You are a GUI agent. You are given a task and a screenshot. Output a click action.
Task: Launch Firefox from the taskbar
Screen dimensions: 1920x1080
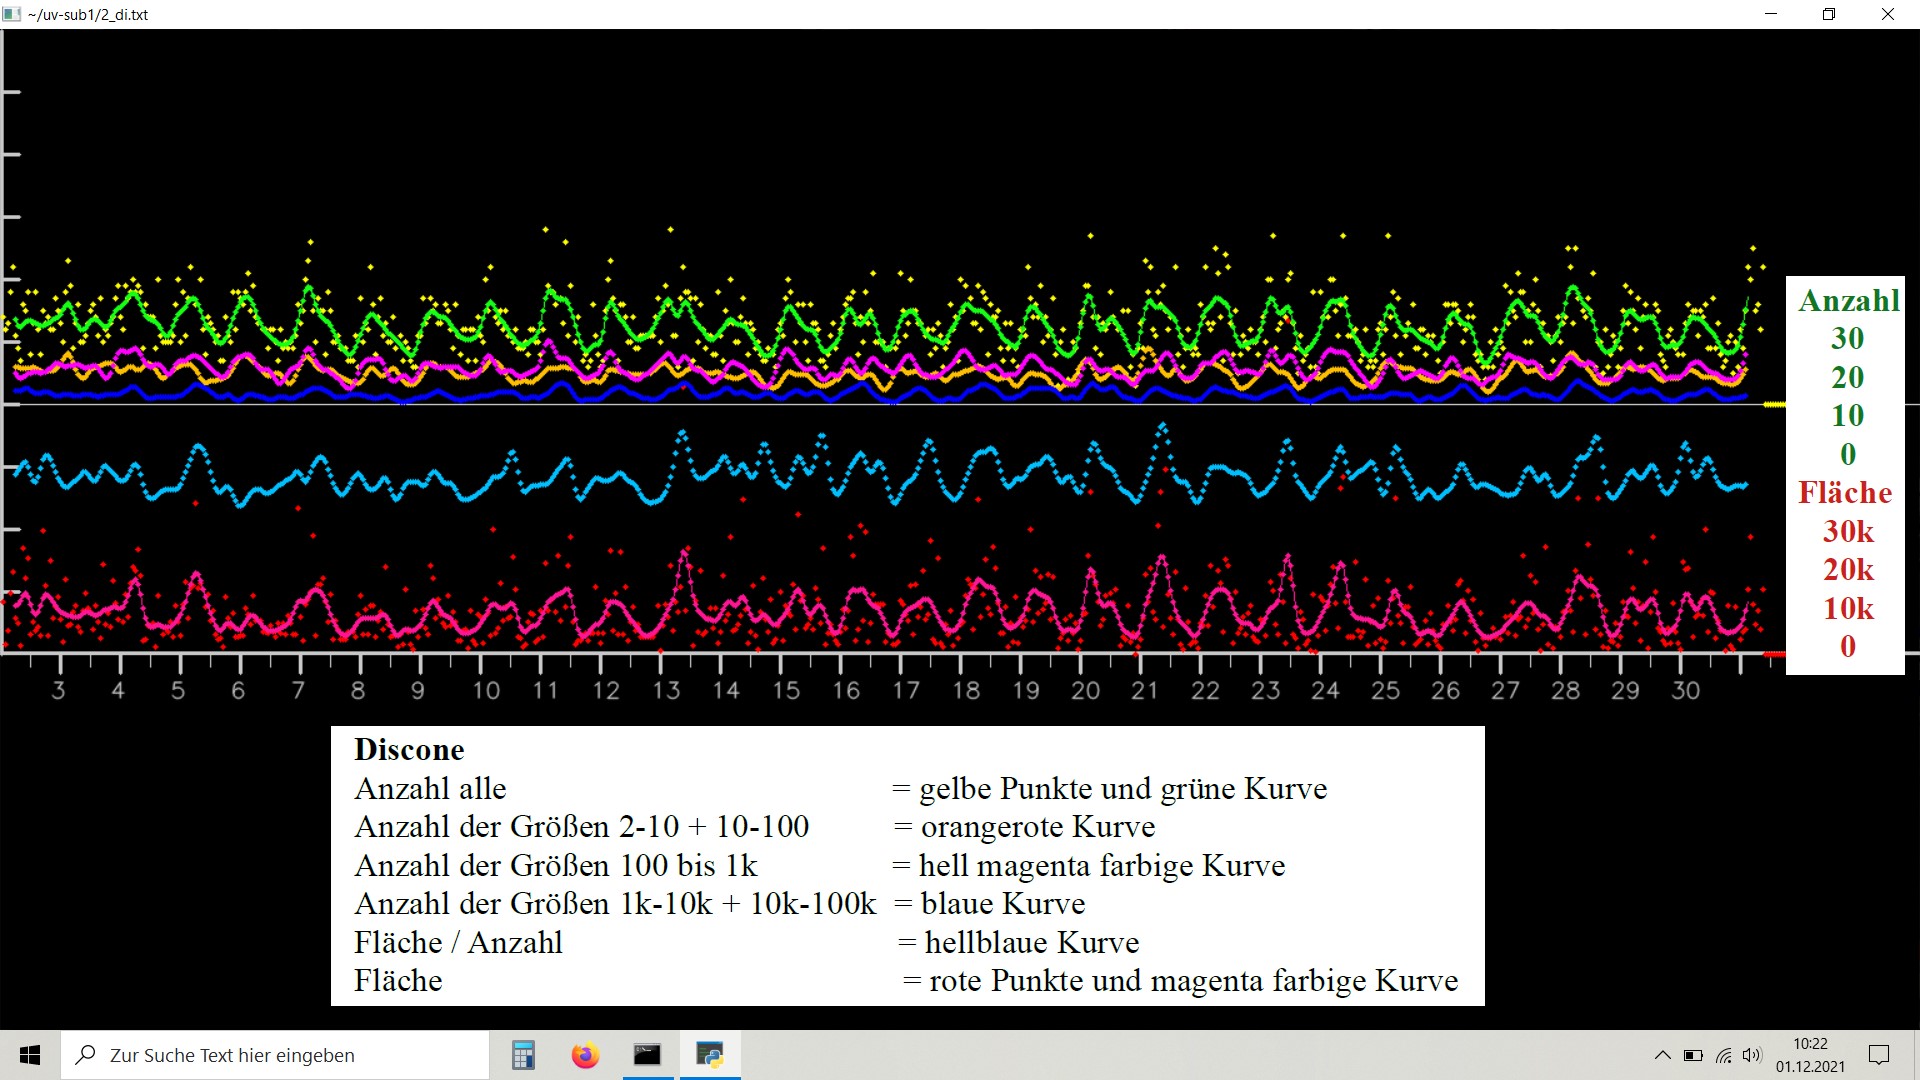pos(585,1055)
